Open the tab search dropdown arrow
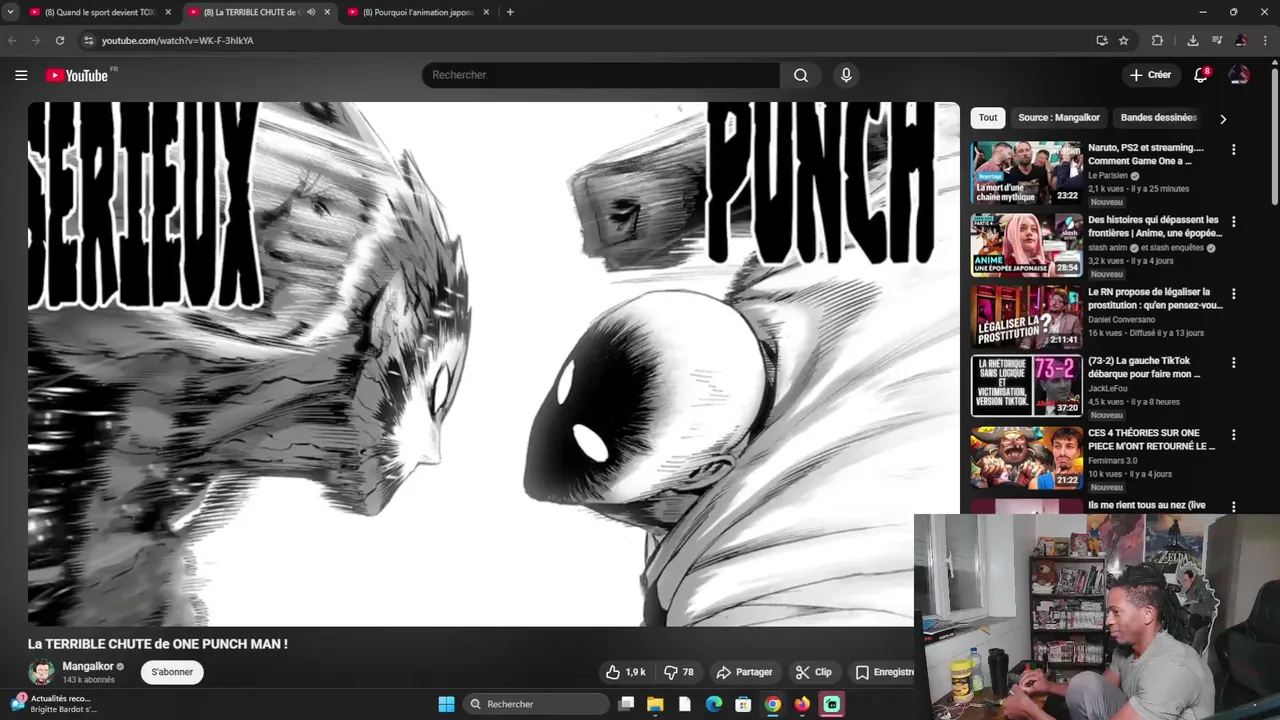 click(9, 12)
